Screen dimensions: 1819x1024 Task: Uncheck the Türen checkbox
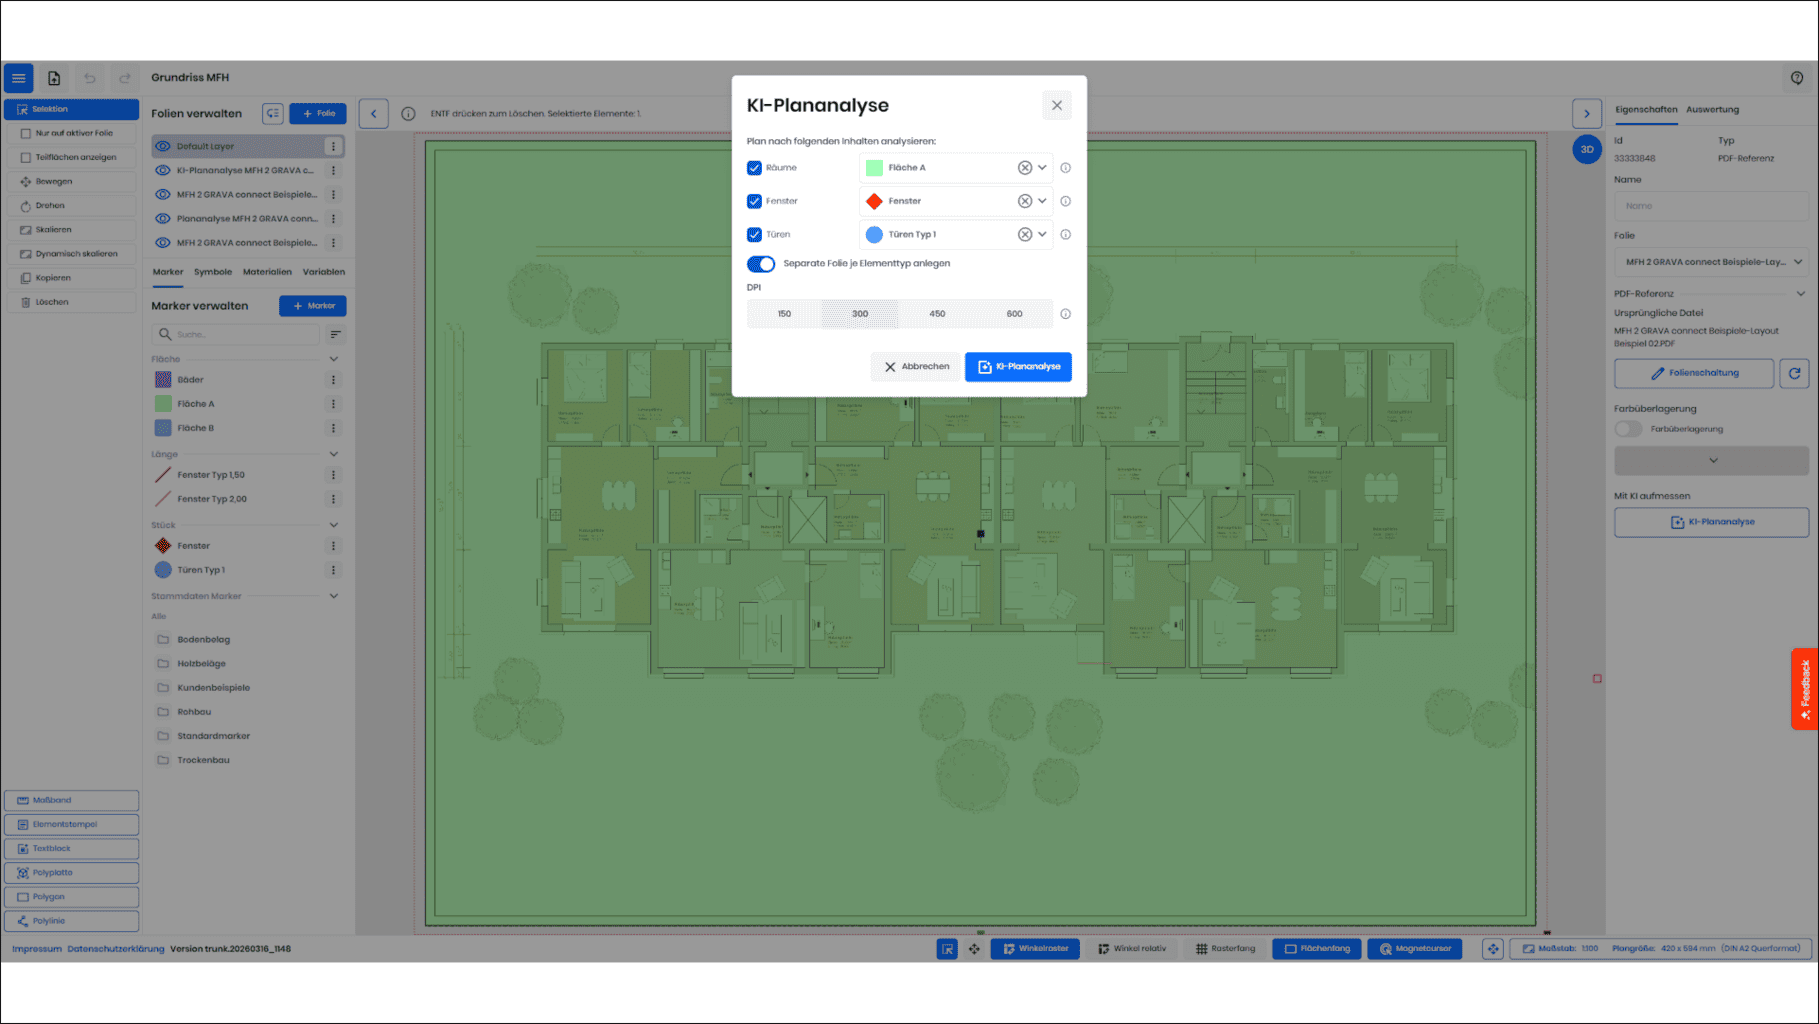point(754,235)
